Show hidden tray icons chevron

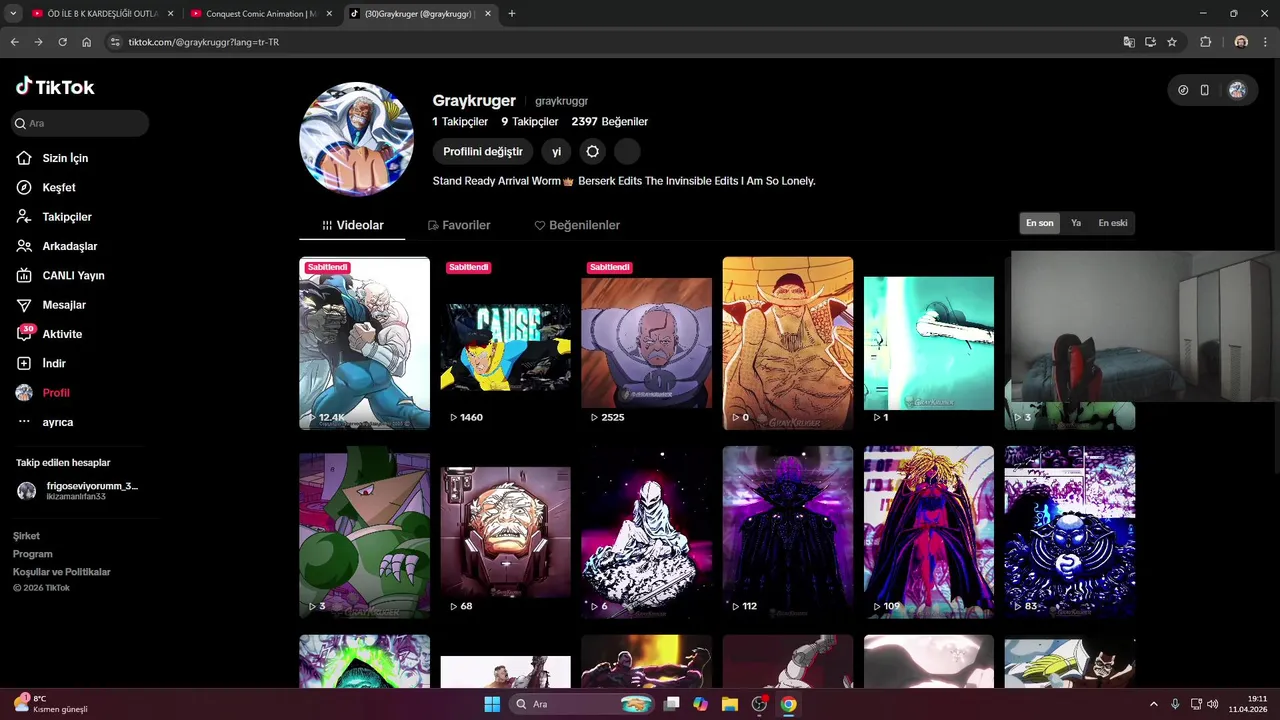click(x=1154, y=704)
